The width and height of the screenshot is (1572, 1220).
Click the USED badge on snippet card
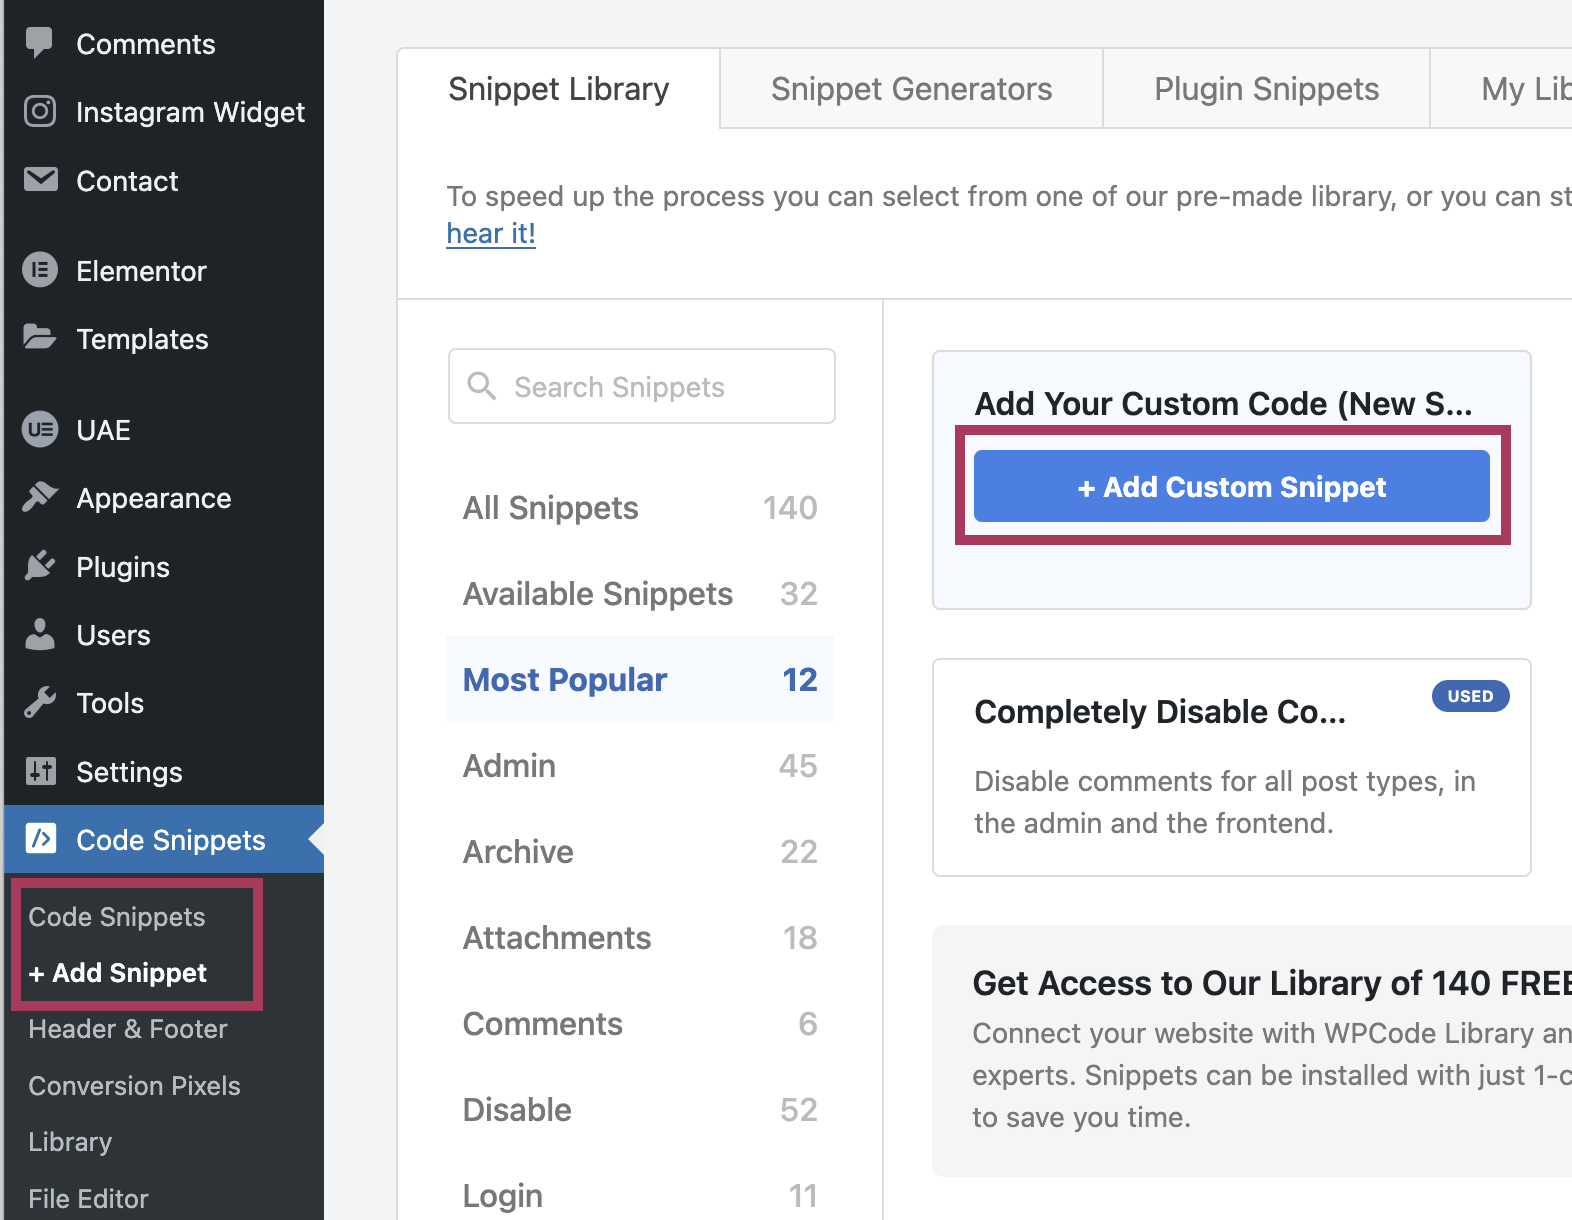1470,696
